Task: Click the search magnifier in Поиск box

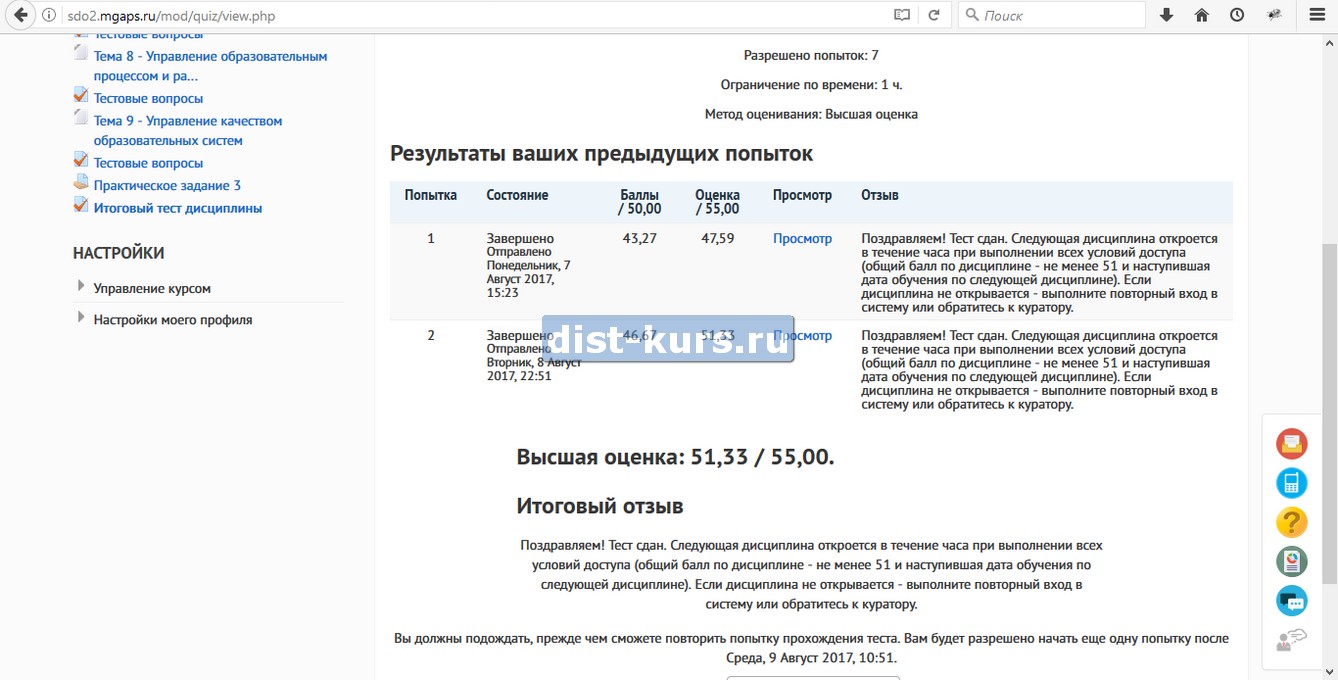Action: click(971, 16)
